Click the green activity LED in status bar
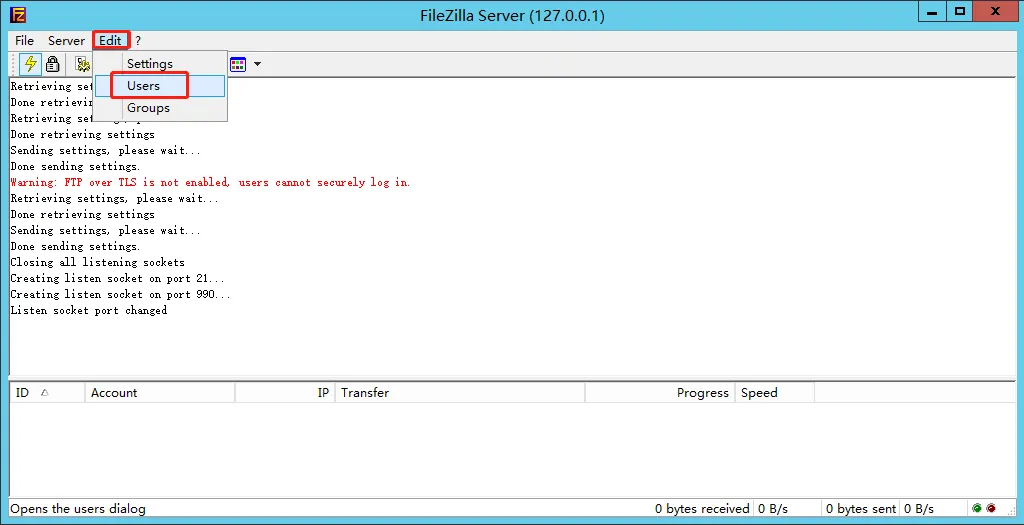1024x525 pixels. click(977, 508)
